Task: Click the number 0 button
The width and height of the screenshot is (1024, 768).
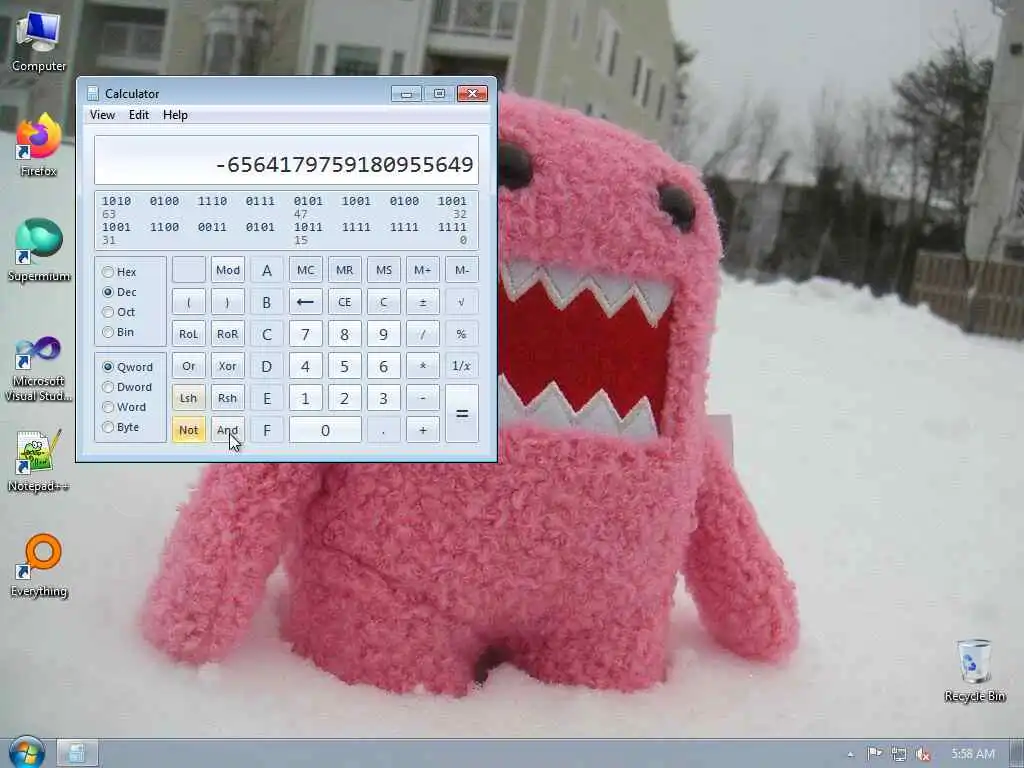Action: click(x=325, y=430)
